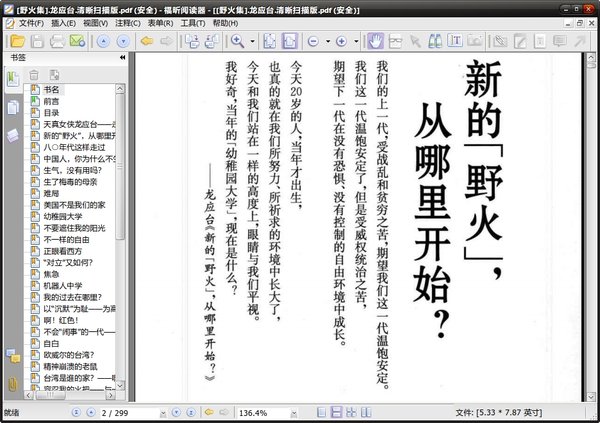Save the document with the floppy disk icon
Screen dimensions: 600x423
[x=37, y=41]
